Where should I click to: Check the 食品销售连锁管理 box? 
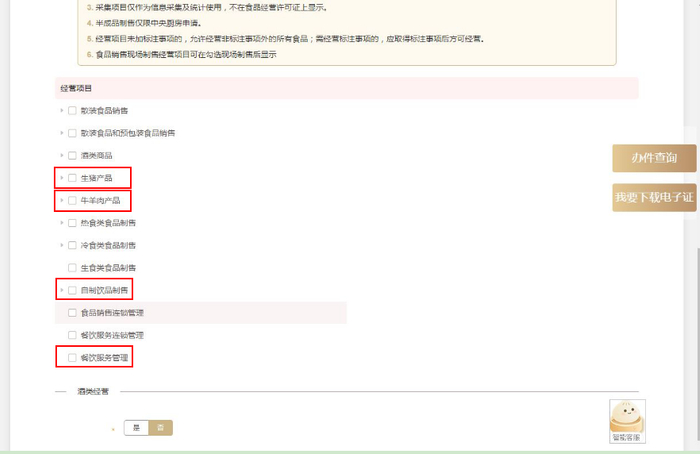(72, 312)
